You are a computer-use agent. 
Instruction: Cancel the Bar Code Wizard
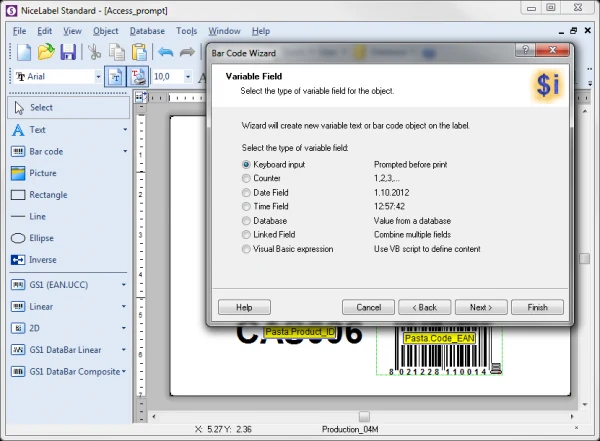click(x=368, y=307)
